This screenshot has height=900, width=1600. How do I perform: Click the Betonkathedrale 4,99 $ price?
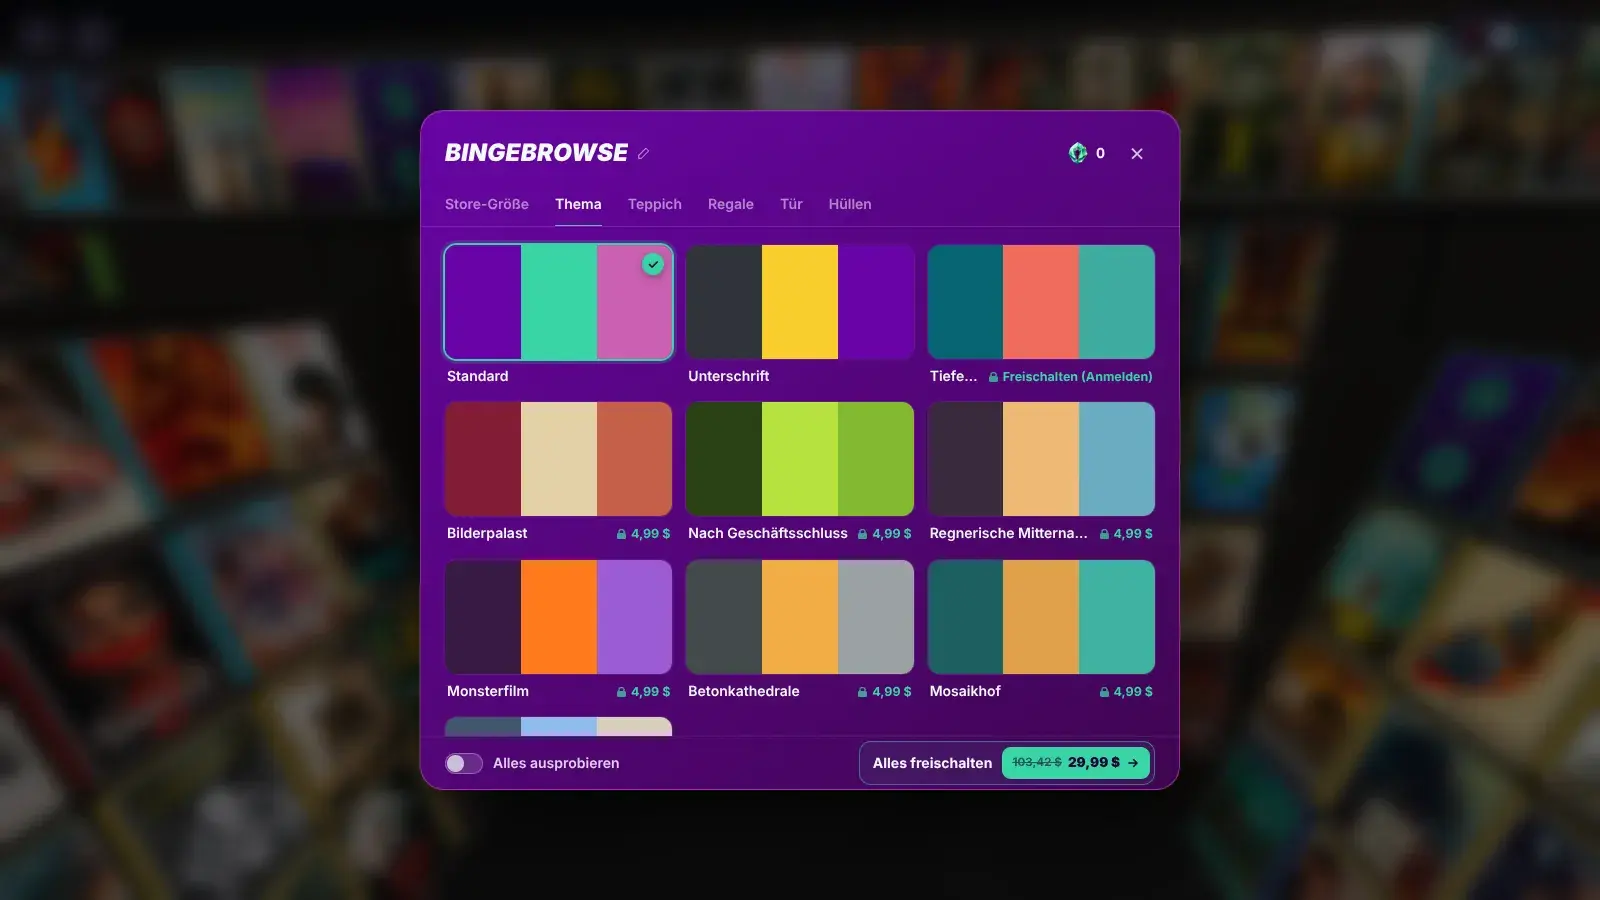point(884,692)
